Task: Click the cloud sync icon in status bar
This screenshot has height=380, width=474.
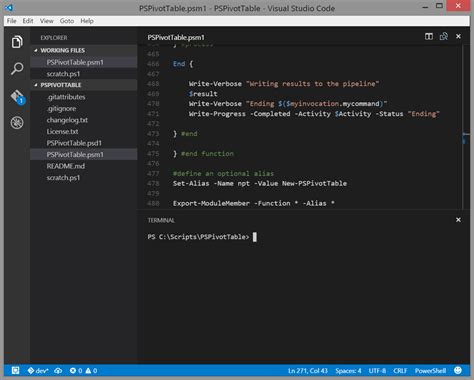Action: point(58,371)
